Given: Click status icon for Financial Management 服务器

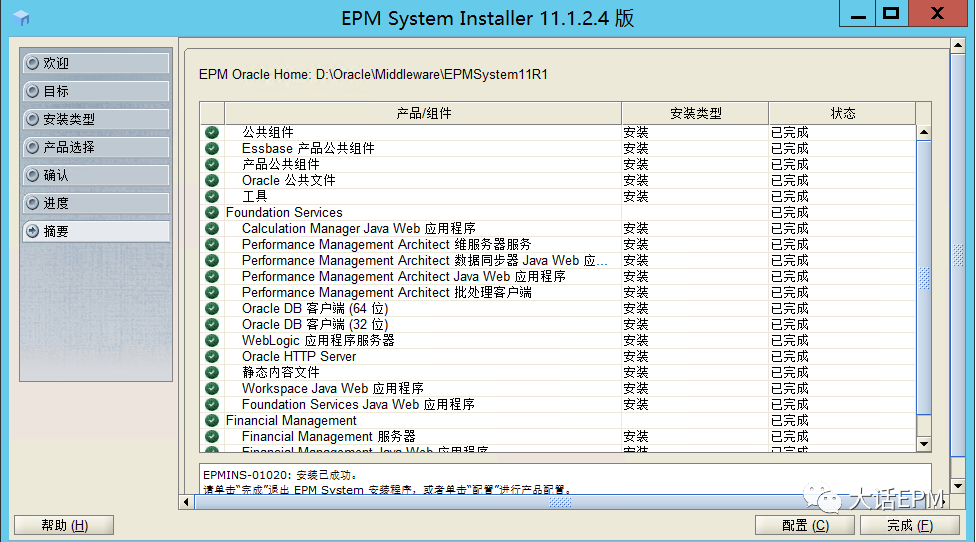Looking at the screenshot, I should [x=212, y=437].
